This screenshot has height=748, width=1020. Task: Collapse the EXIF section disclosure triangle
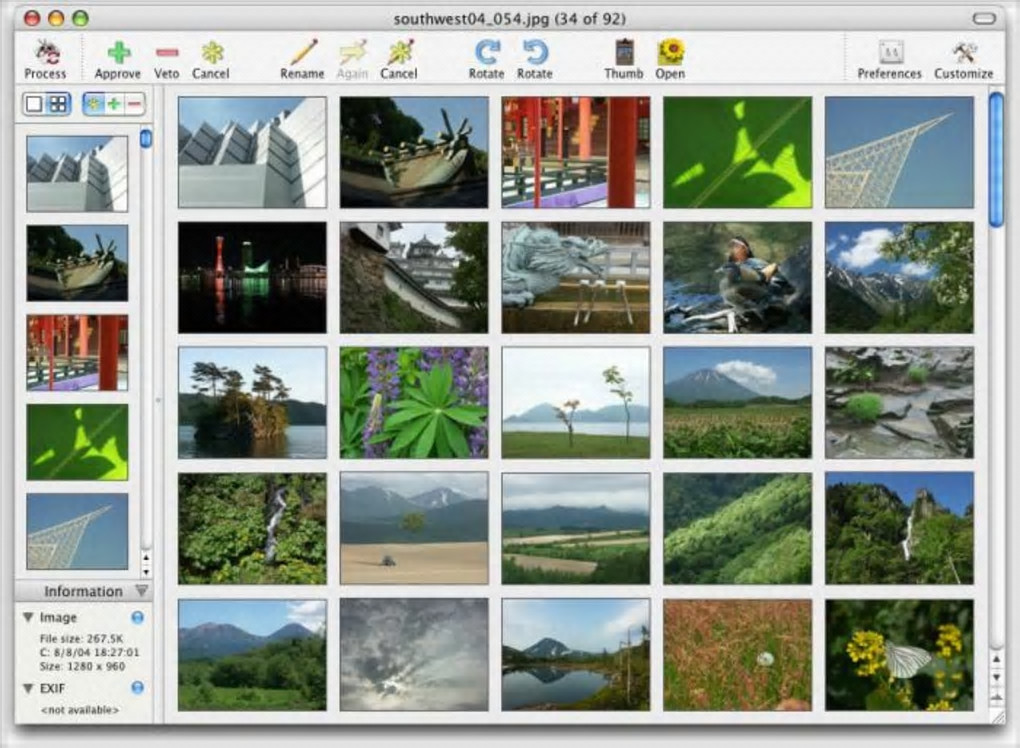[x=27, y=688]
